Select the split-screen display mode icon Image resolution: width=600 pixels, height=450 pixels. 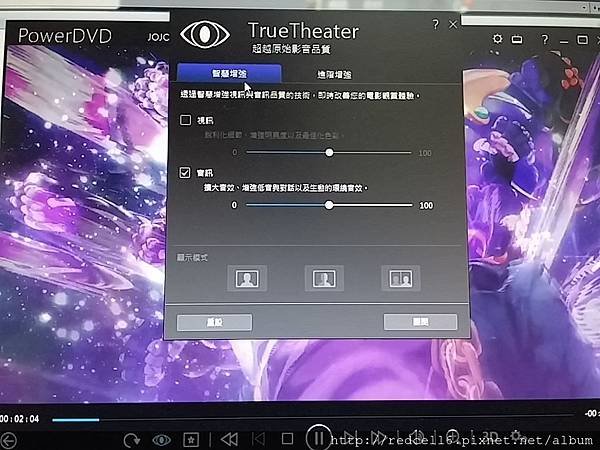pos(324,278)
